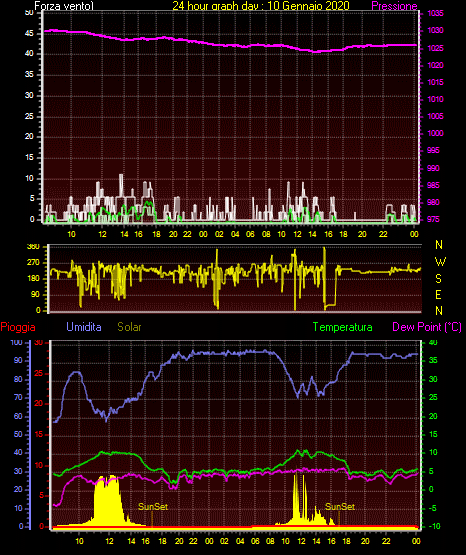Click the 1010 pressure axis value
Image resolution: width=466 pixels, height=555 pixels.
click(435, 99)
